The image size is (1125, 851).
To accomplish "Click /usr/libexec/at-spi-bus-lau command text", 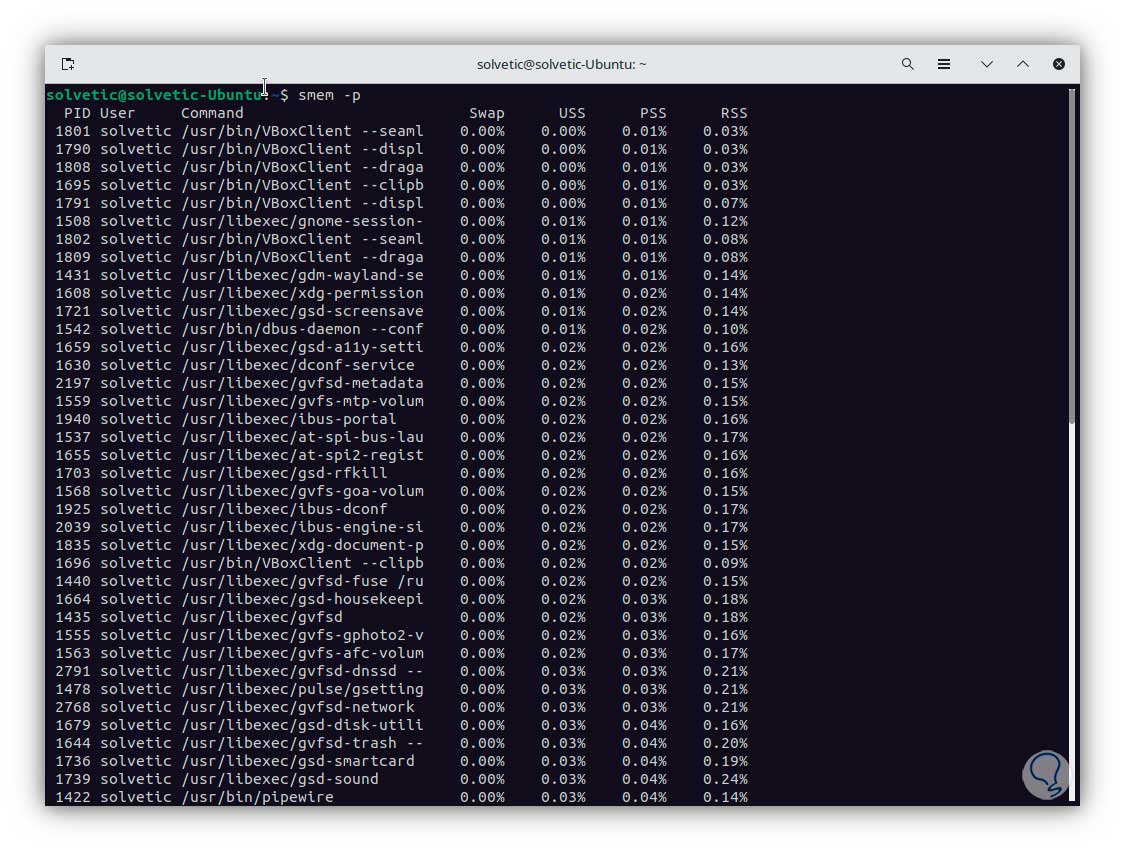I will [302, 437].
